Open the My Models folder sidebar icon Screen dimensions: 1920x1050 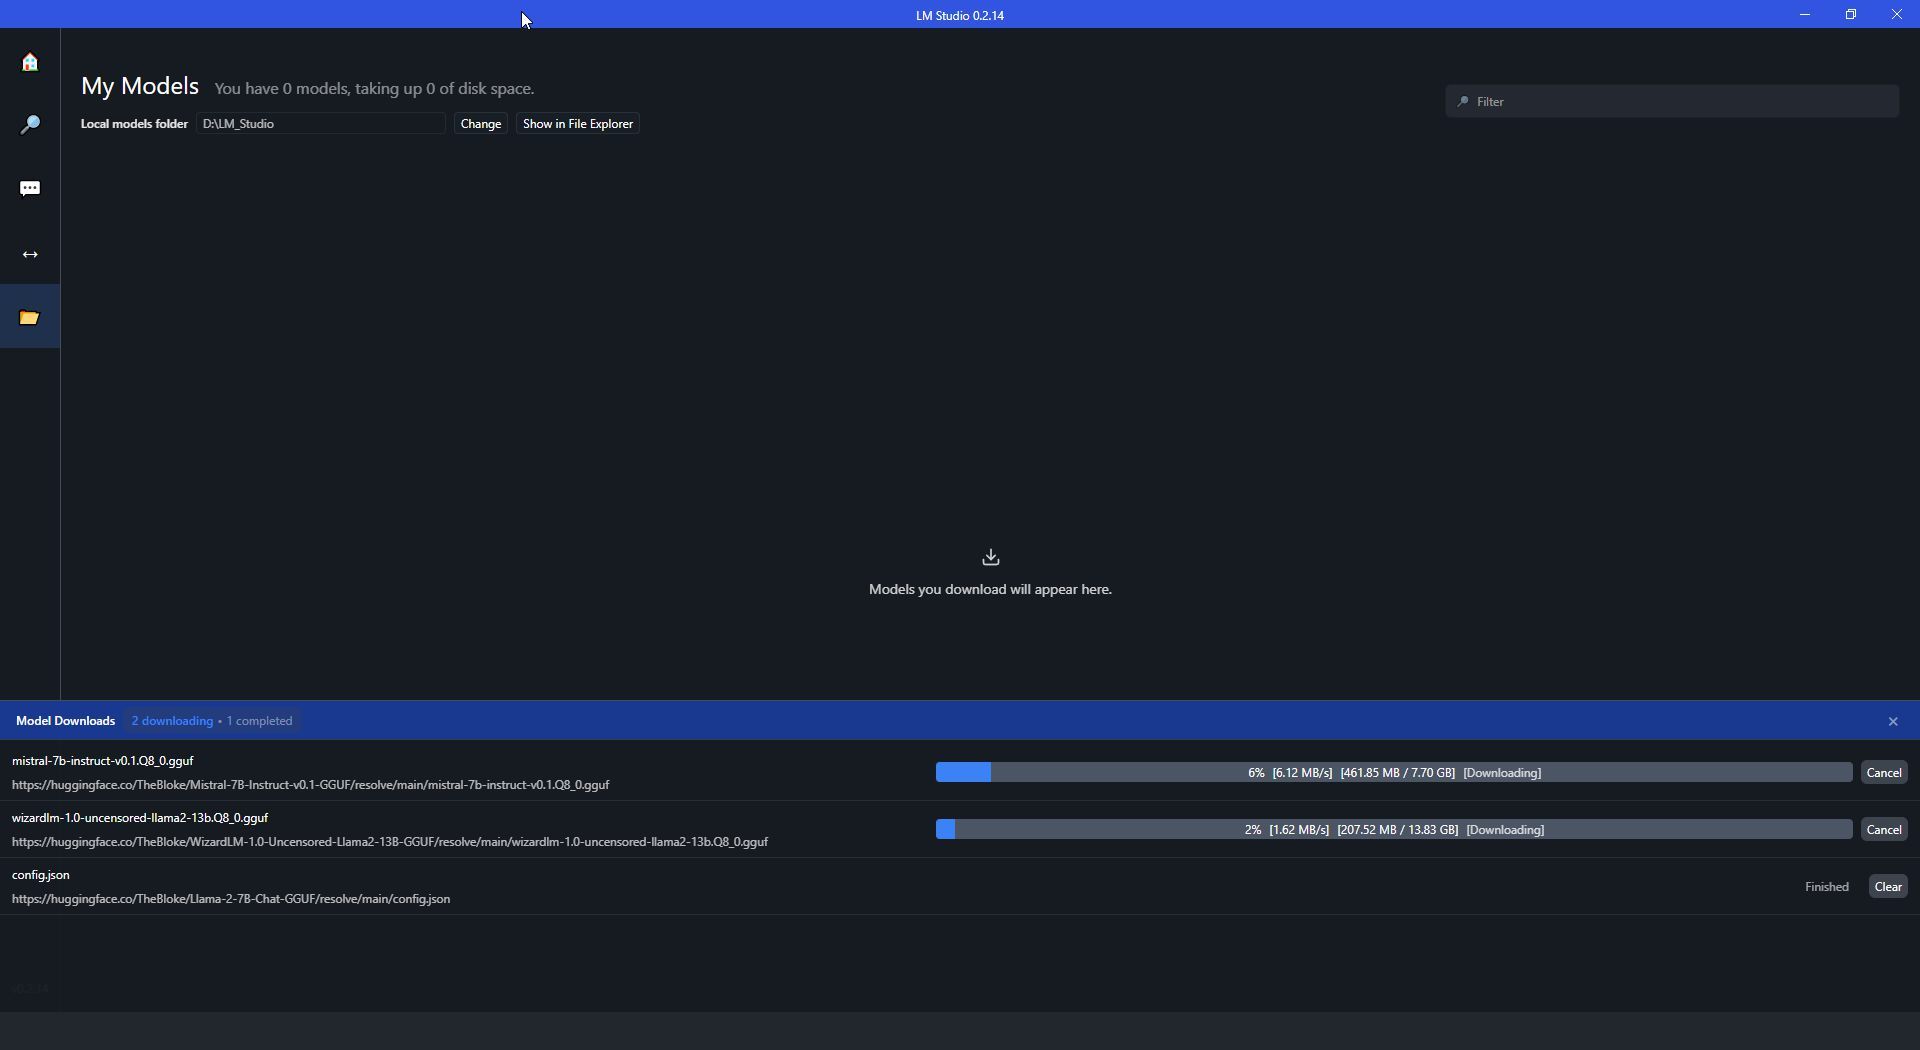pos(30,317)
